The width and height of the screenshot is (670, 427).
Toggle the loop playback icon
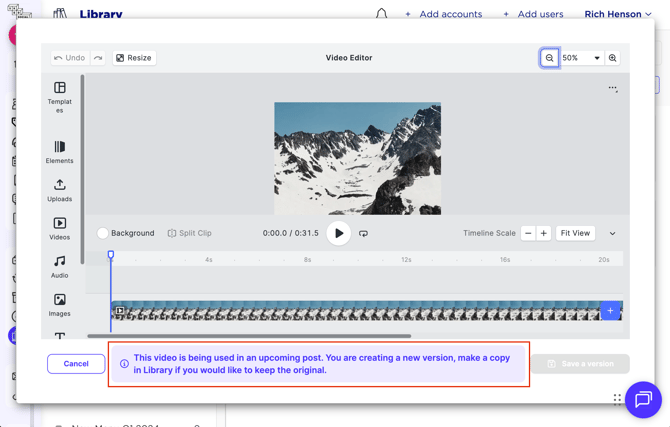(x=363, y=233)
